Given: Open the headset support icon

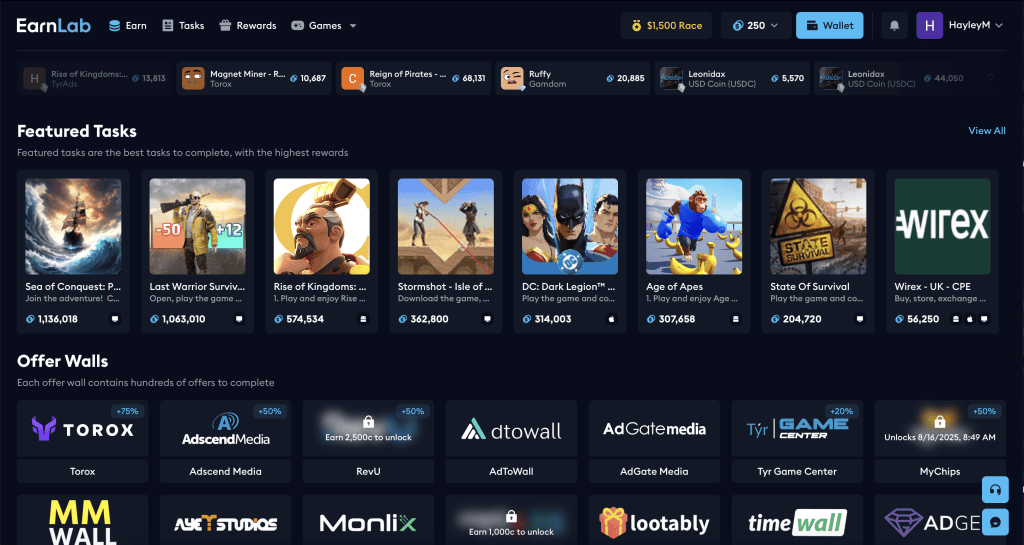Looking at the screenshot, I should pyautogui.click(x=995, y=490).
